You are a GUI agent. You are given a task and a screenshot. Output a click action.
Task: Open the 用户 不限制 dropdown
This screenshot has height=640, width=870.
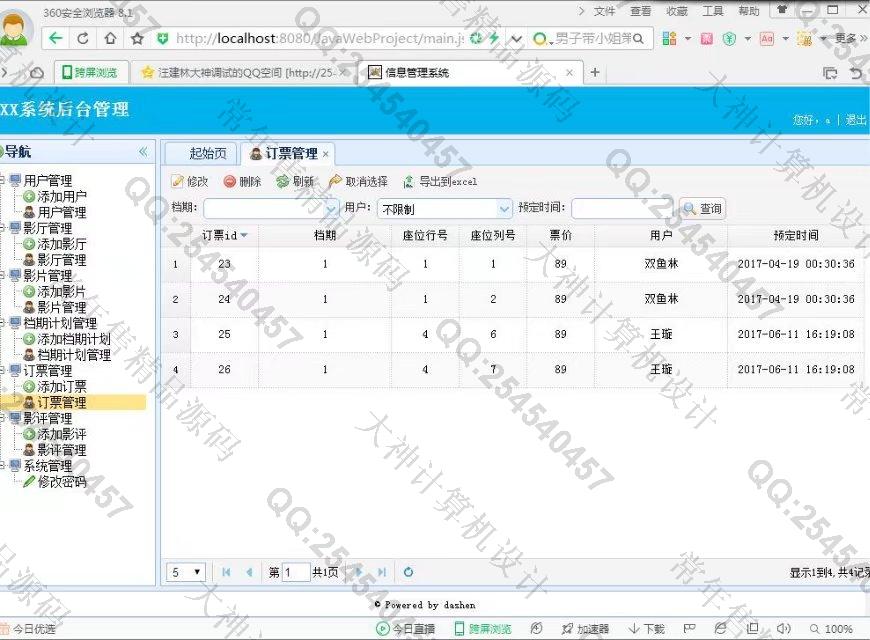504,209
